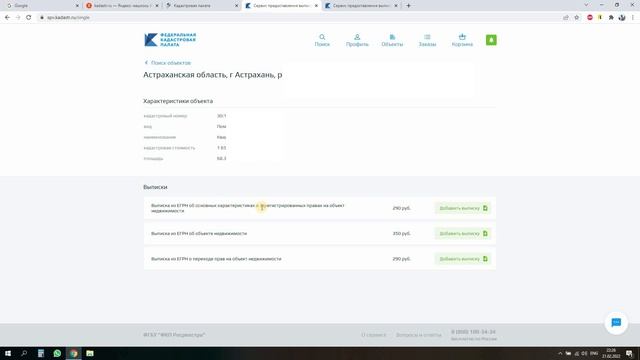The width and height of the screenshot is (640, 360).
Task: Open the Windows notification center icon
Action: [x=629, y=353]
